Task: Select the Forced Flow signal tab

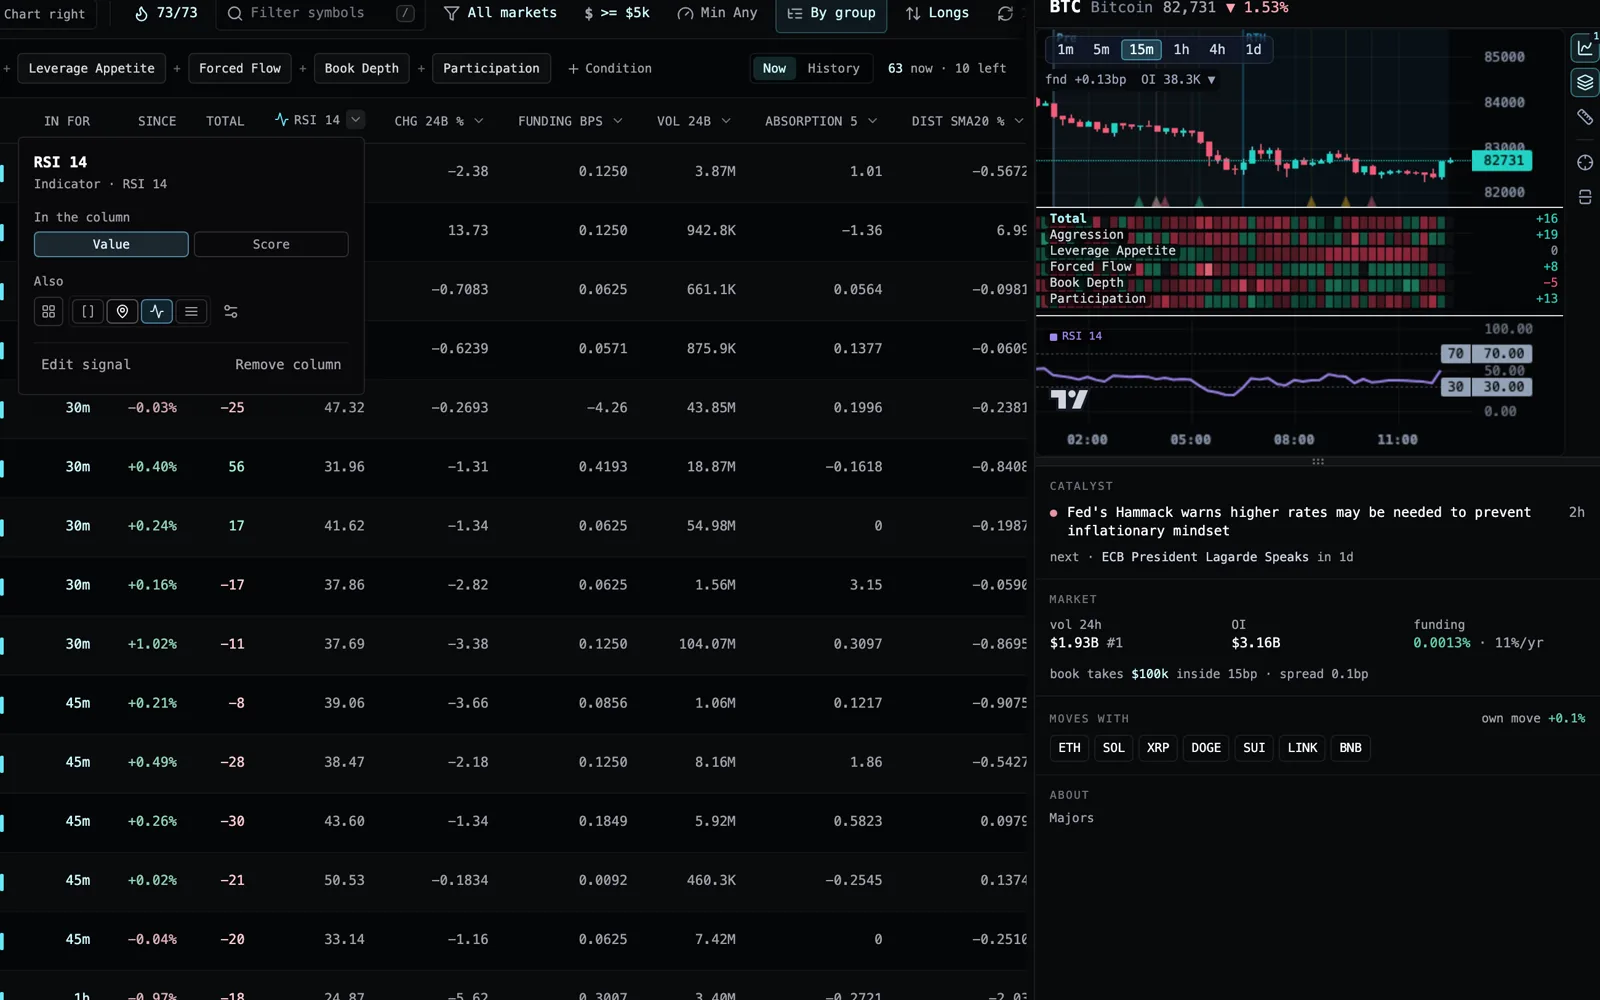Action: click(x=240, y=68)
